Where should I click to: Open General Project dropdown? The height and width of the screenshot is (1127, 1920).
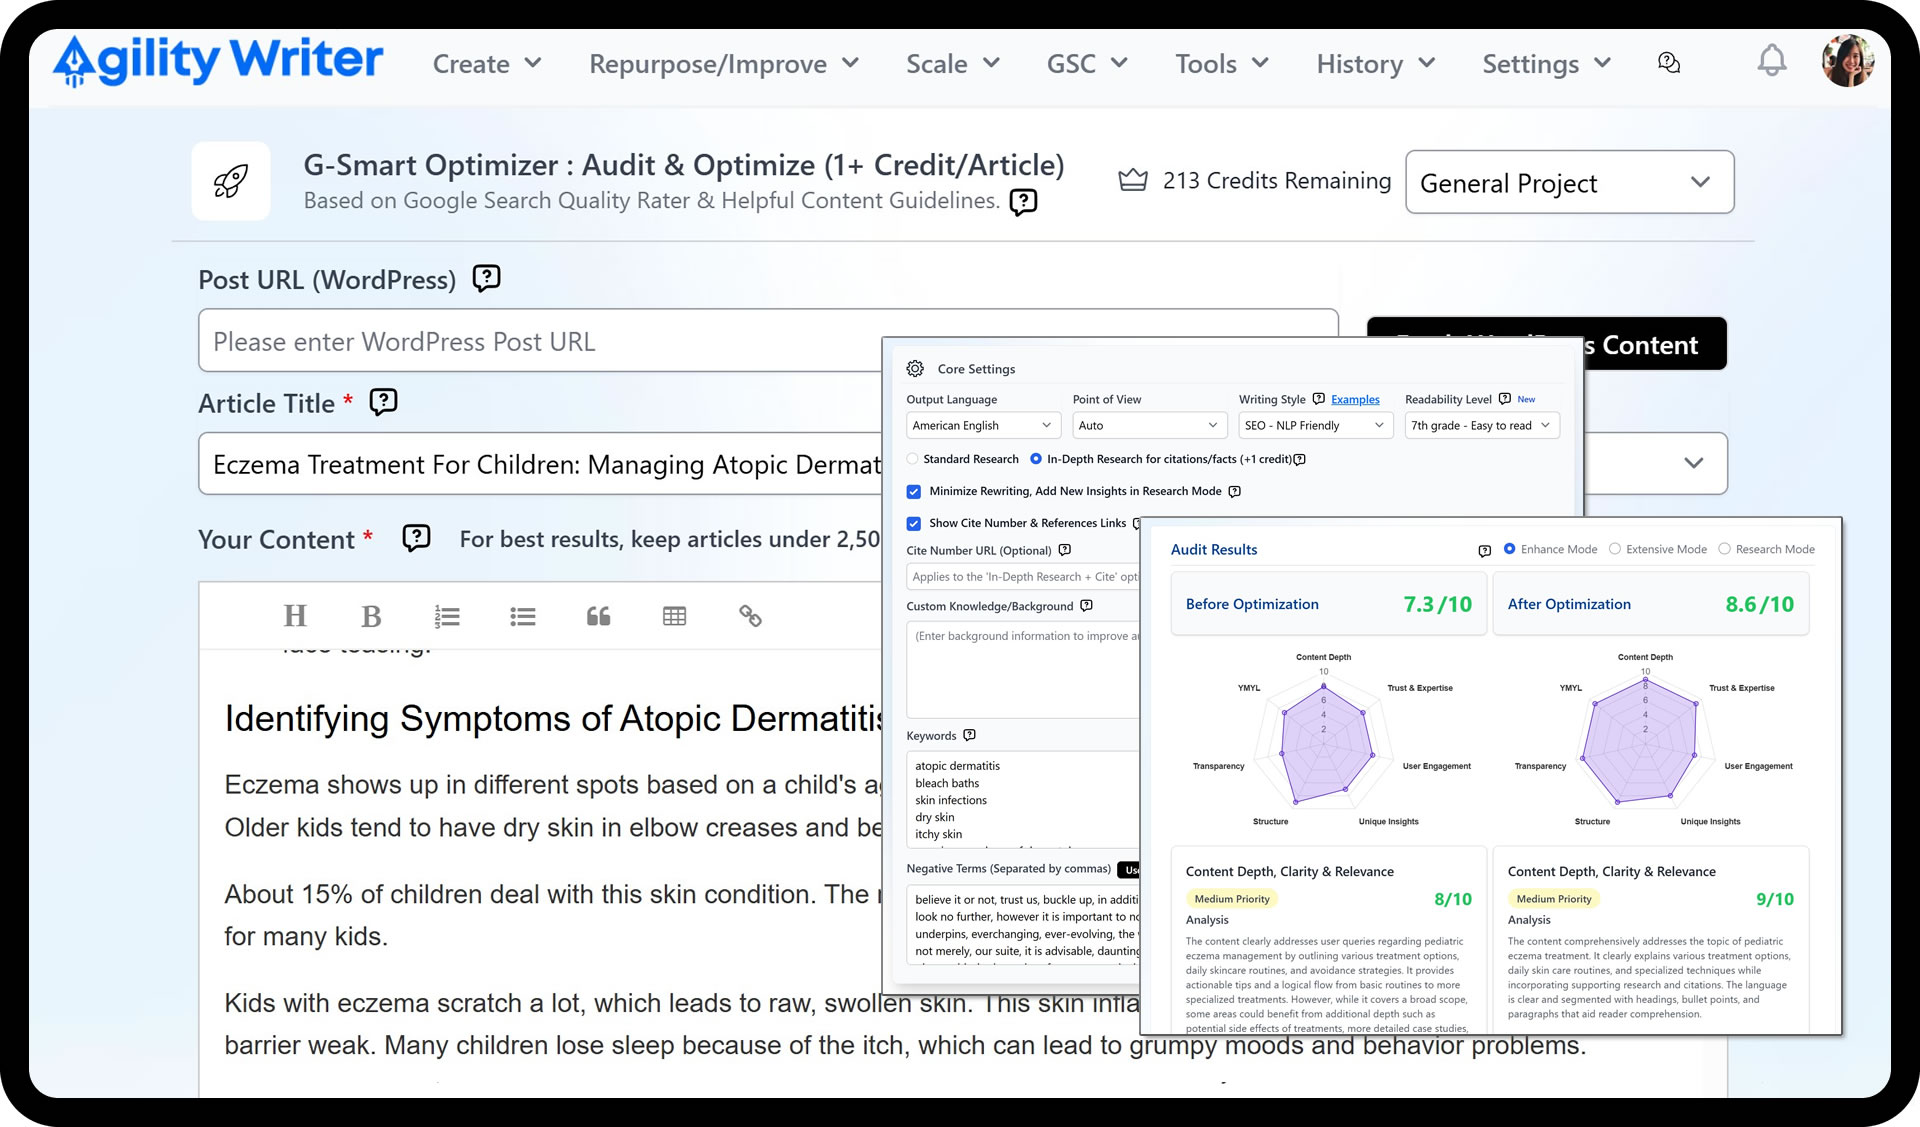tap(1569, 182)
